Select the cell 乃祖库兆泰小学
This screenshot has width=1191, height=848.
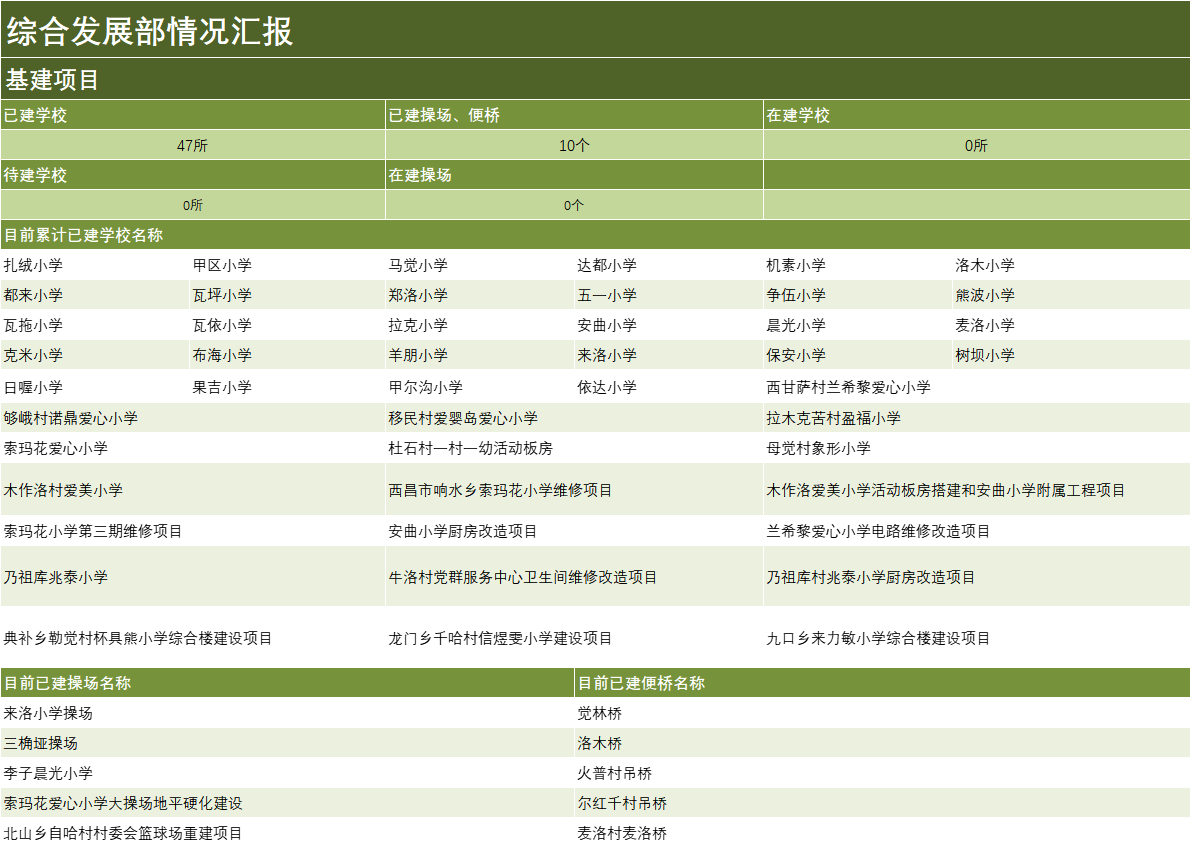[193, 577]
